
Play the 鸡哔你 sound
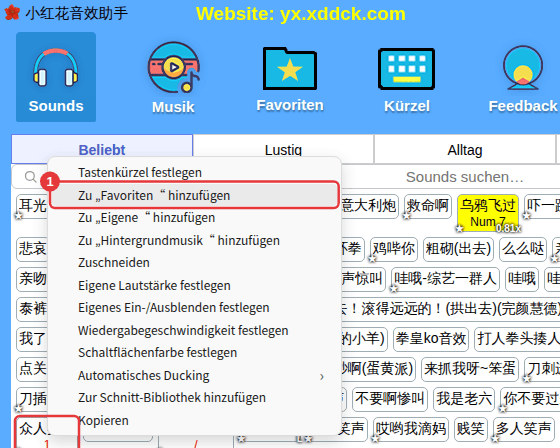[394, 249]
